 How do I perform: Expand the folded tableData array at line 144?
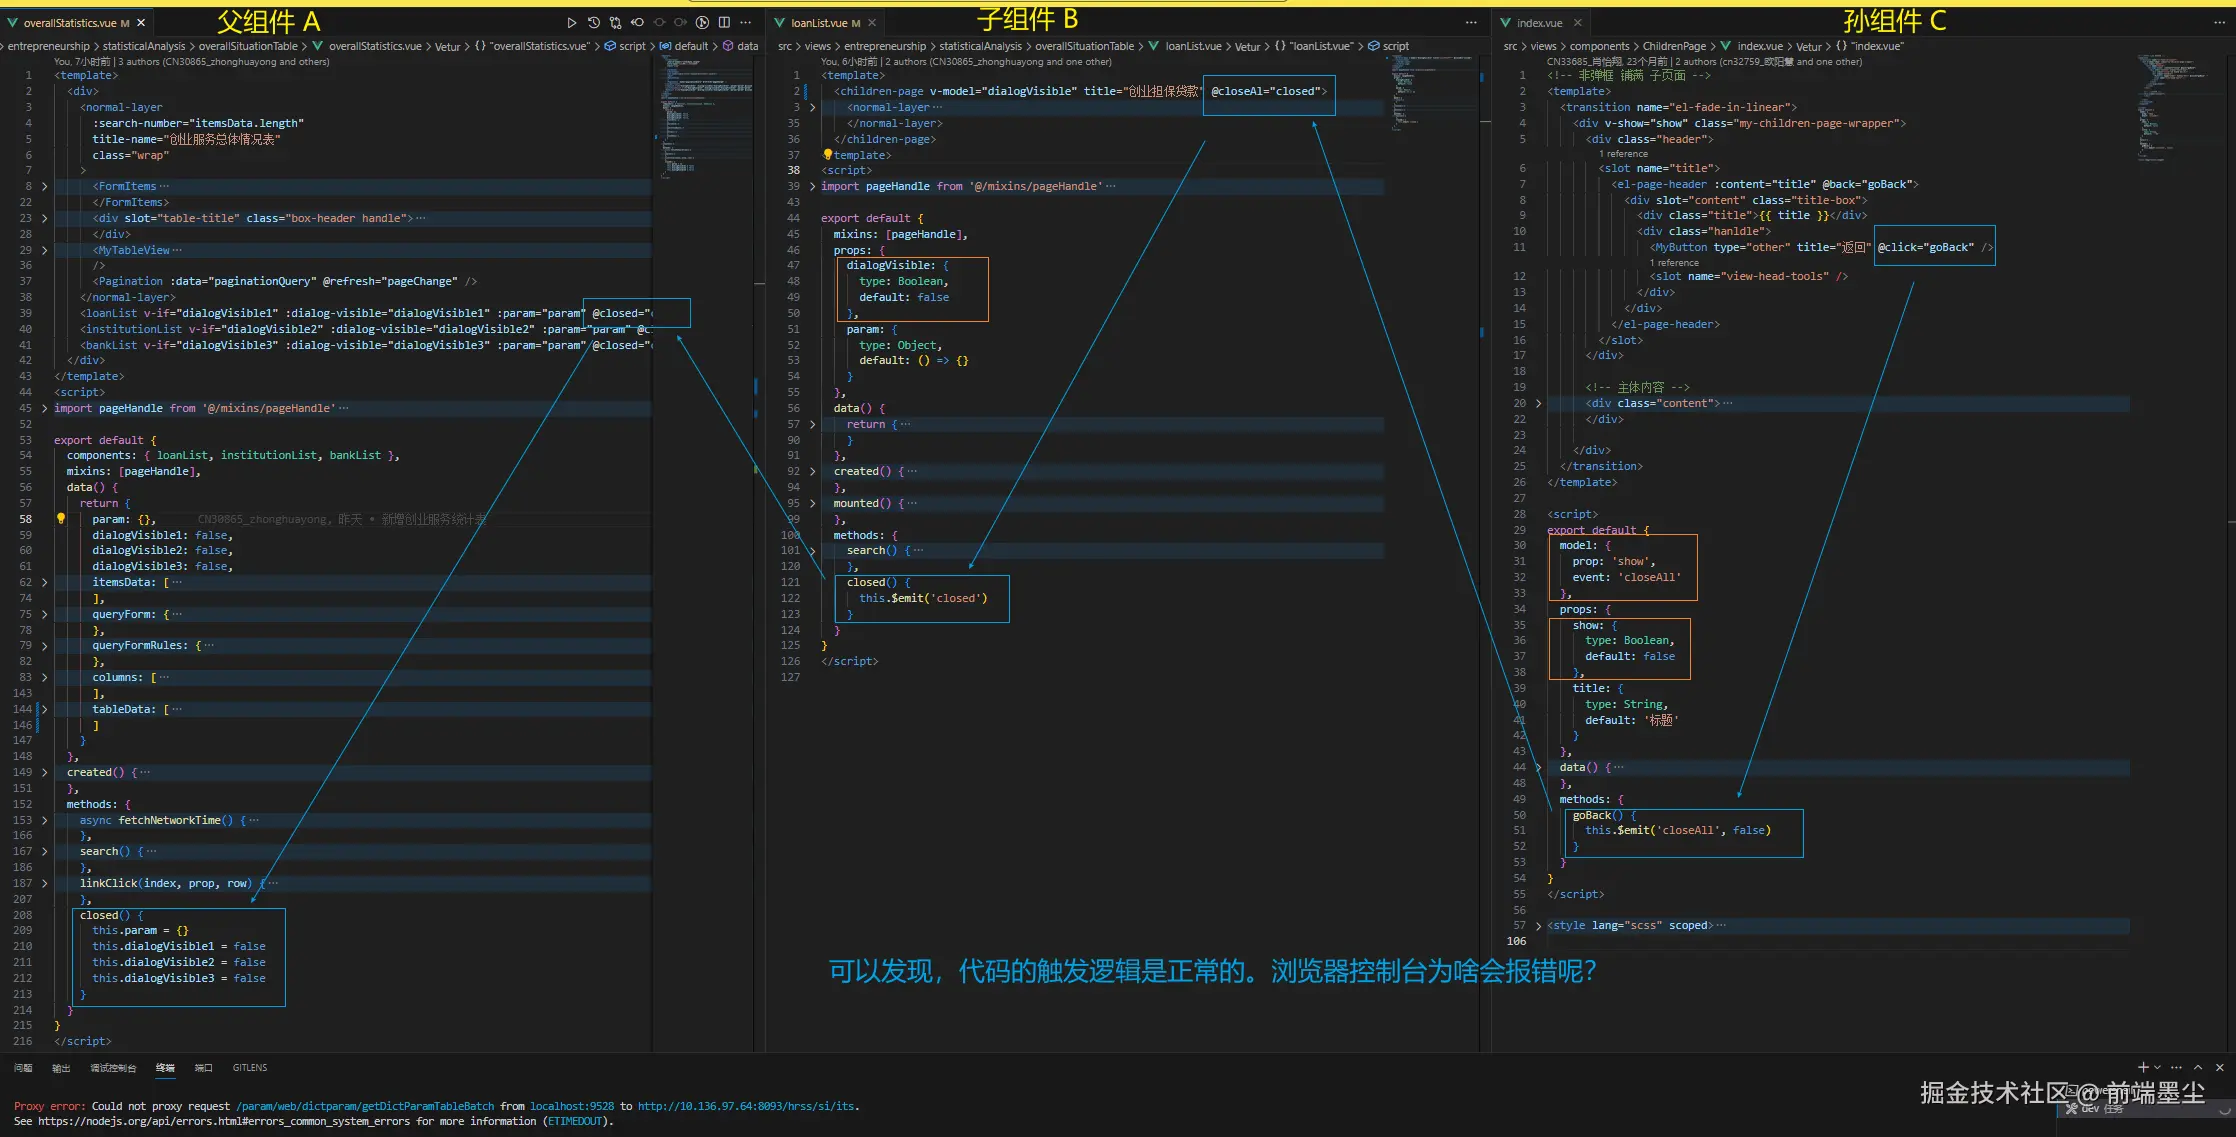44,709
